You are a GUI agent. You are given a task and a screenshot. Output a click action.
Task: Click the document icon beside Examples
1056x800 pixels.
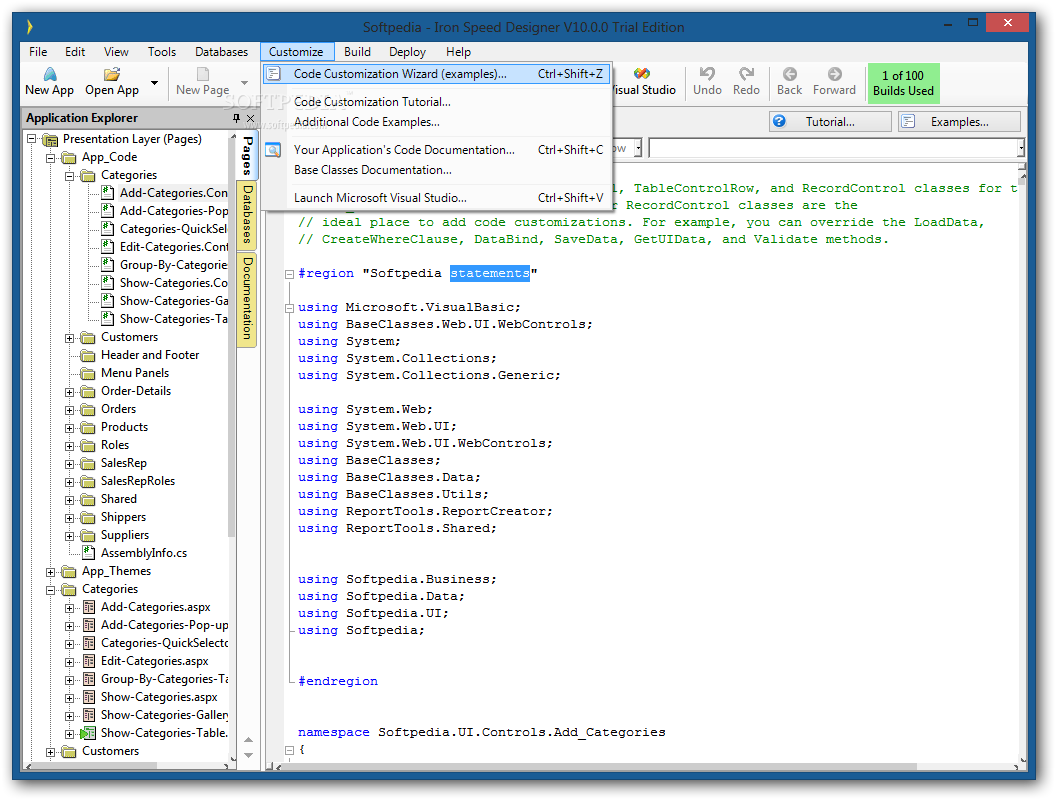(909, 121)
